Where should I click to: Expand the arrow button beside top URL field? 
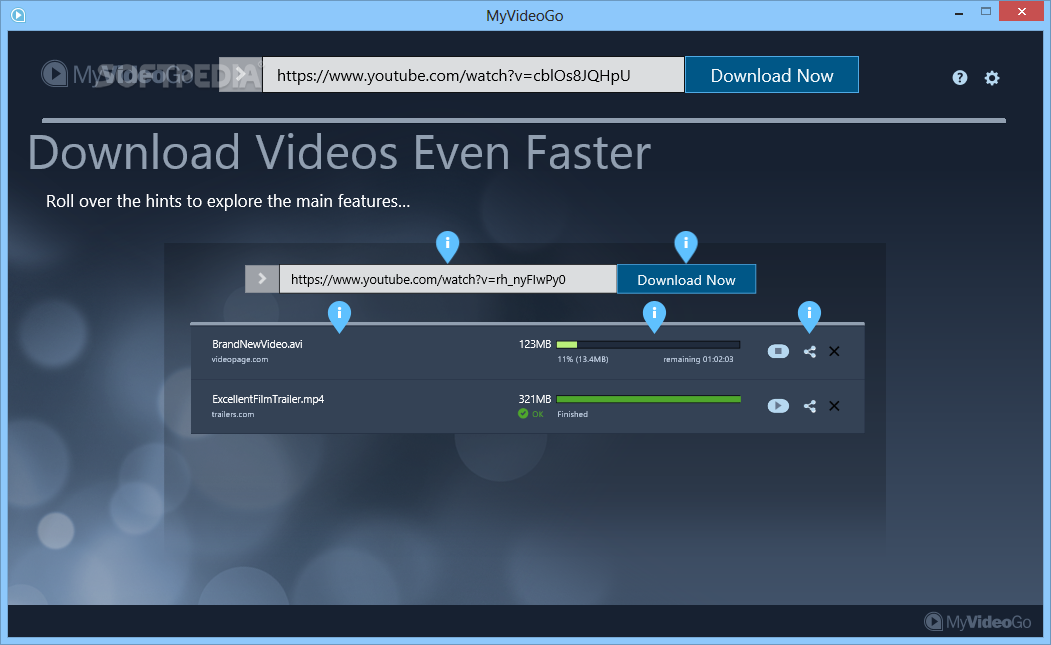241,74
